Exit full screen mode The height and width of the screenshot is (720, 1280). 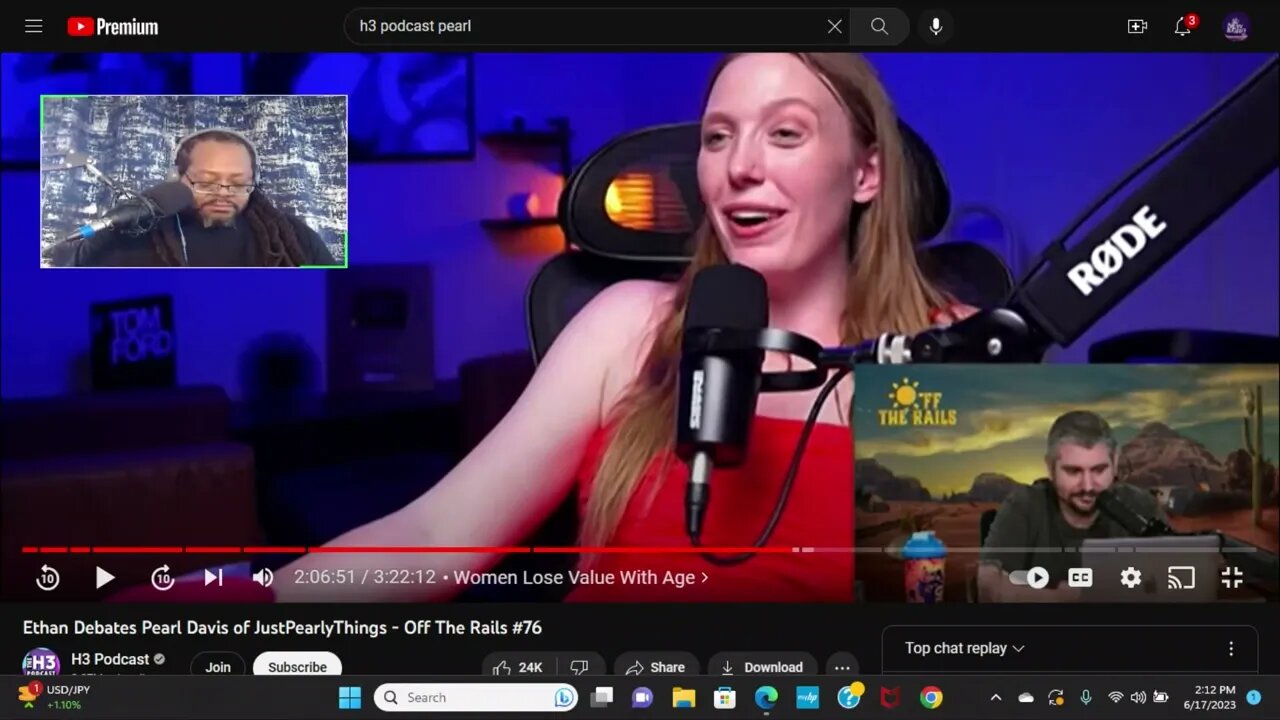click(x=1232, y=577)
